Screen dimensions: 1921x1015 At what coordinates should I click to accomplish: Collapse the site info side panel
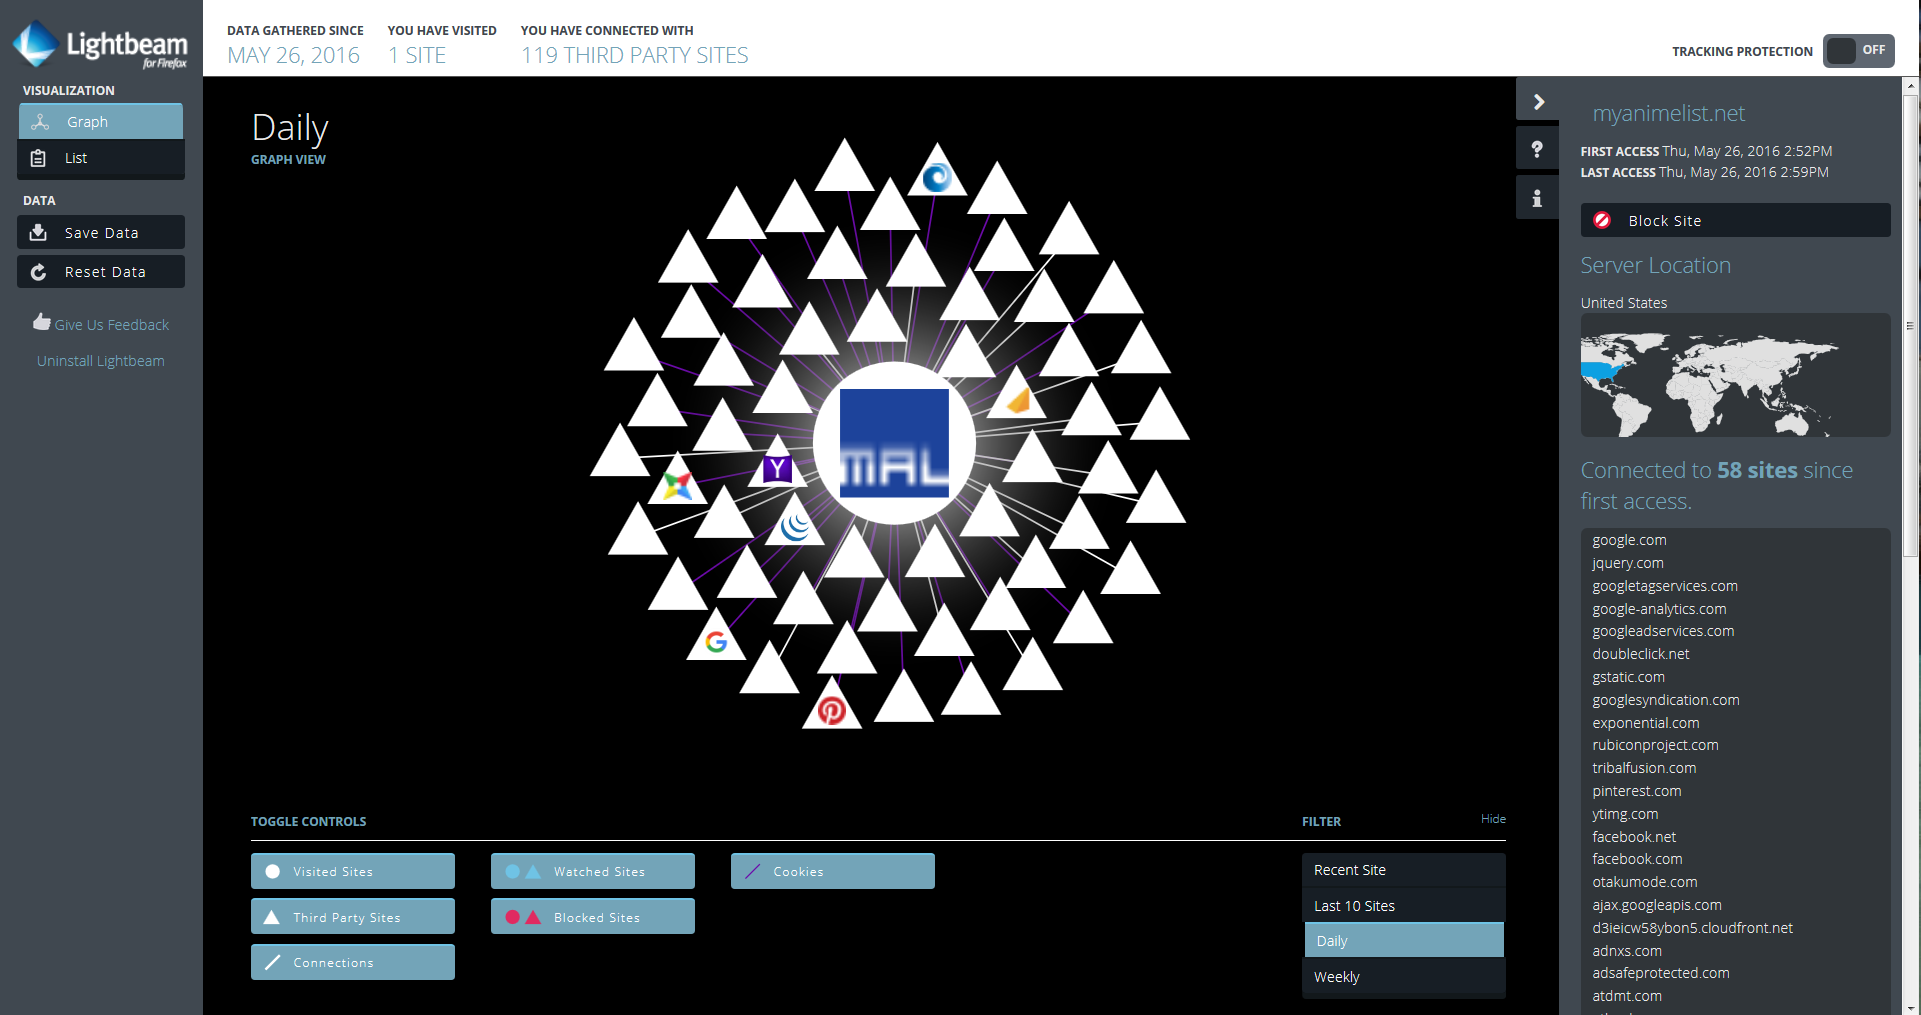[1538, 101]
